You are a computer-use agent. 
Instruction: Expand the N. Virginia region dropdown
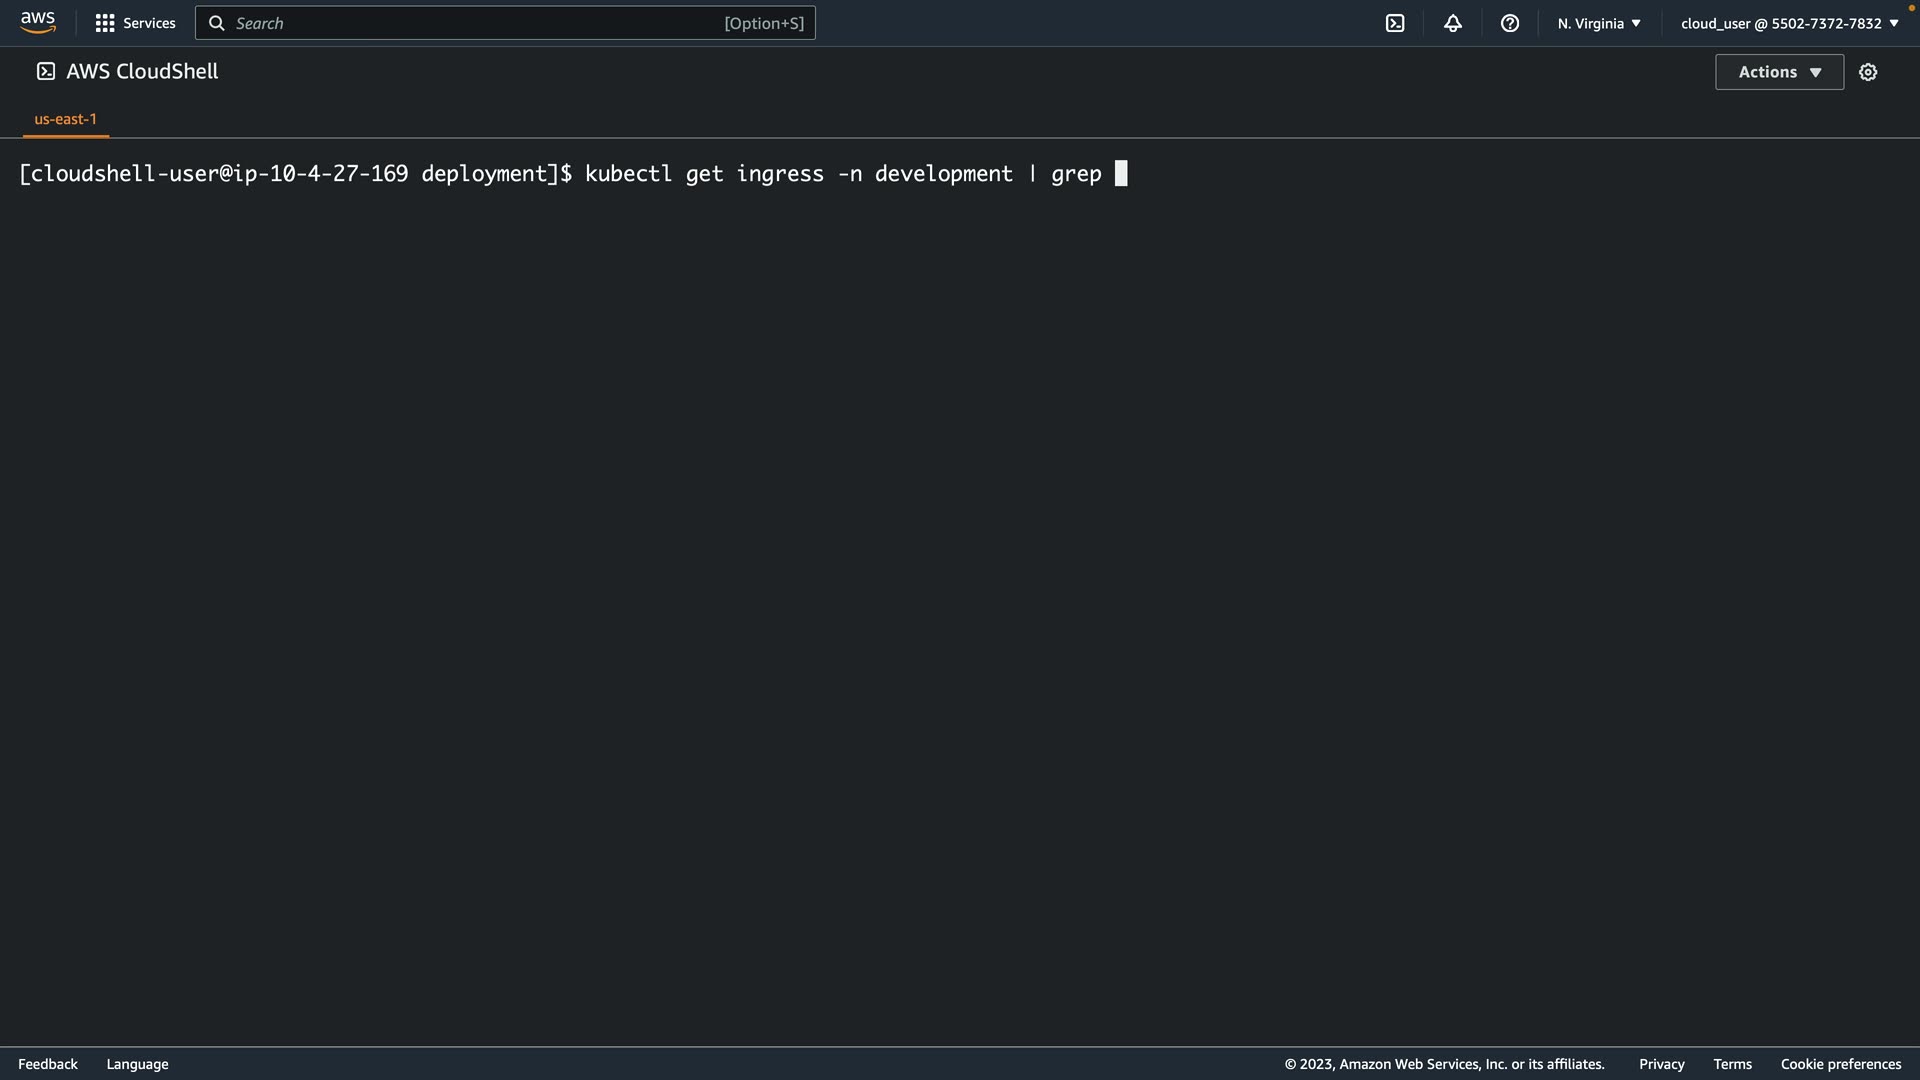[1598, 23]
